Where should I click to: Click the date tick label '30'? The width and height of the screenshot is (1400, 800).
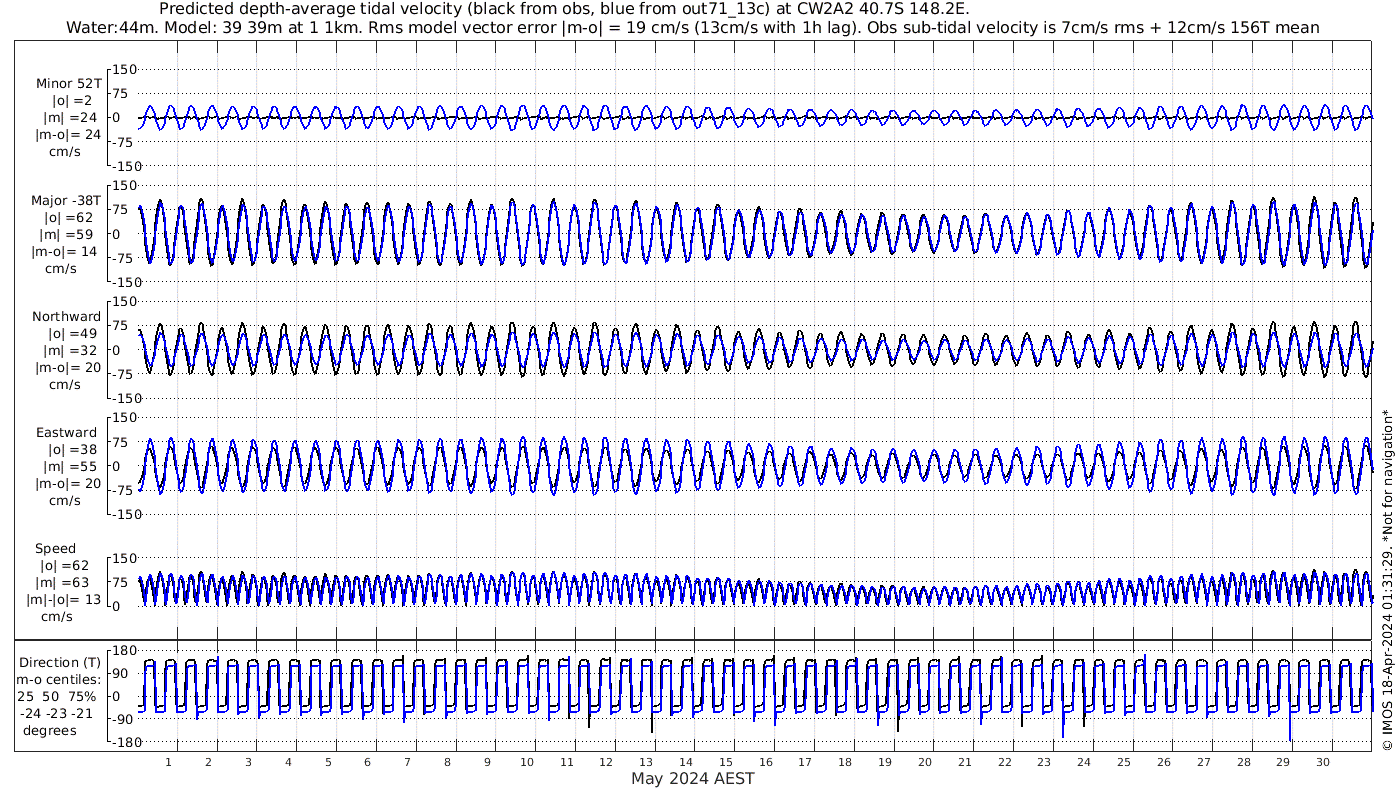pos(1323,762)
